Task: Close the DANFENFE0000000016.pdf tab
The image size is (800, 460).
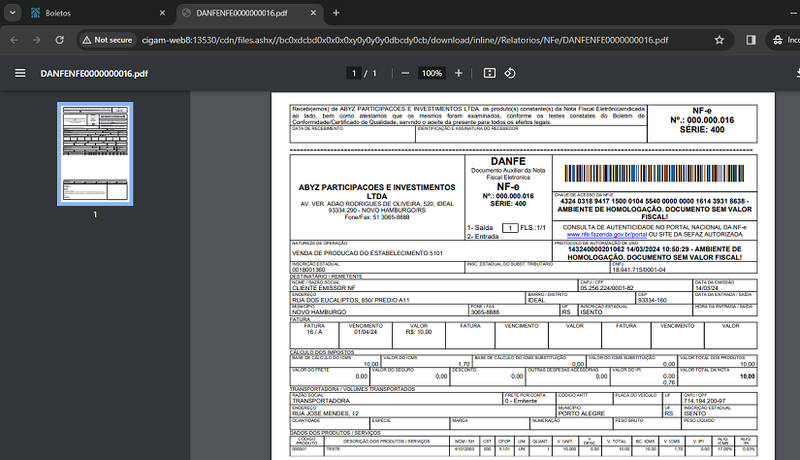Action: tap(313, 13)
